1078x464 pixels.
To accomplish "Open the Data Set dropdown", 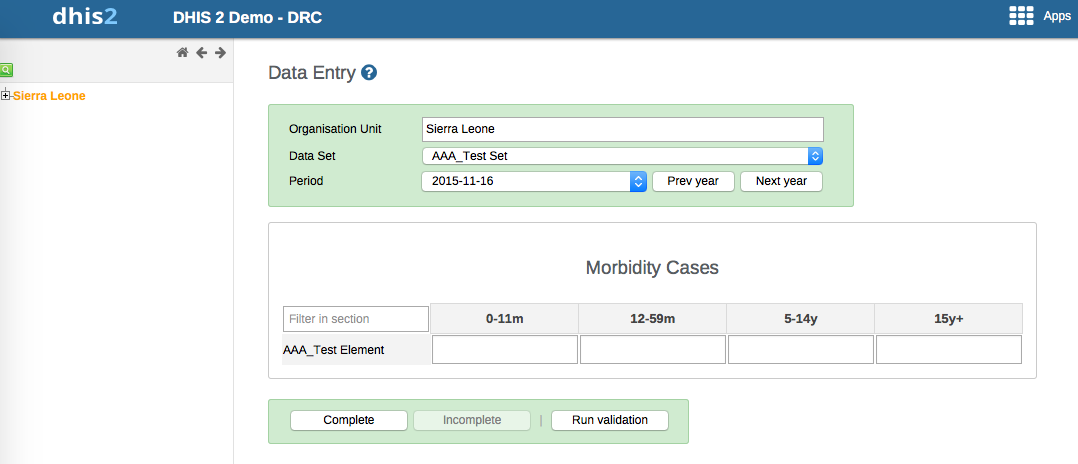I will (622, 156).
